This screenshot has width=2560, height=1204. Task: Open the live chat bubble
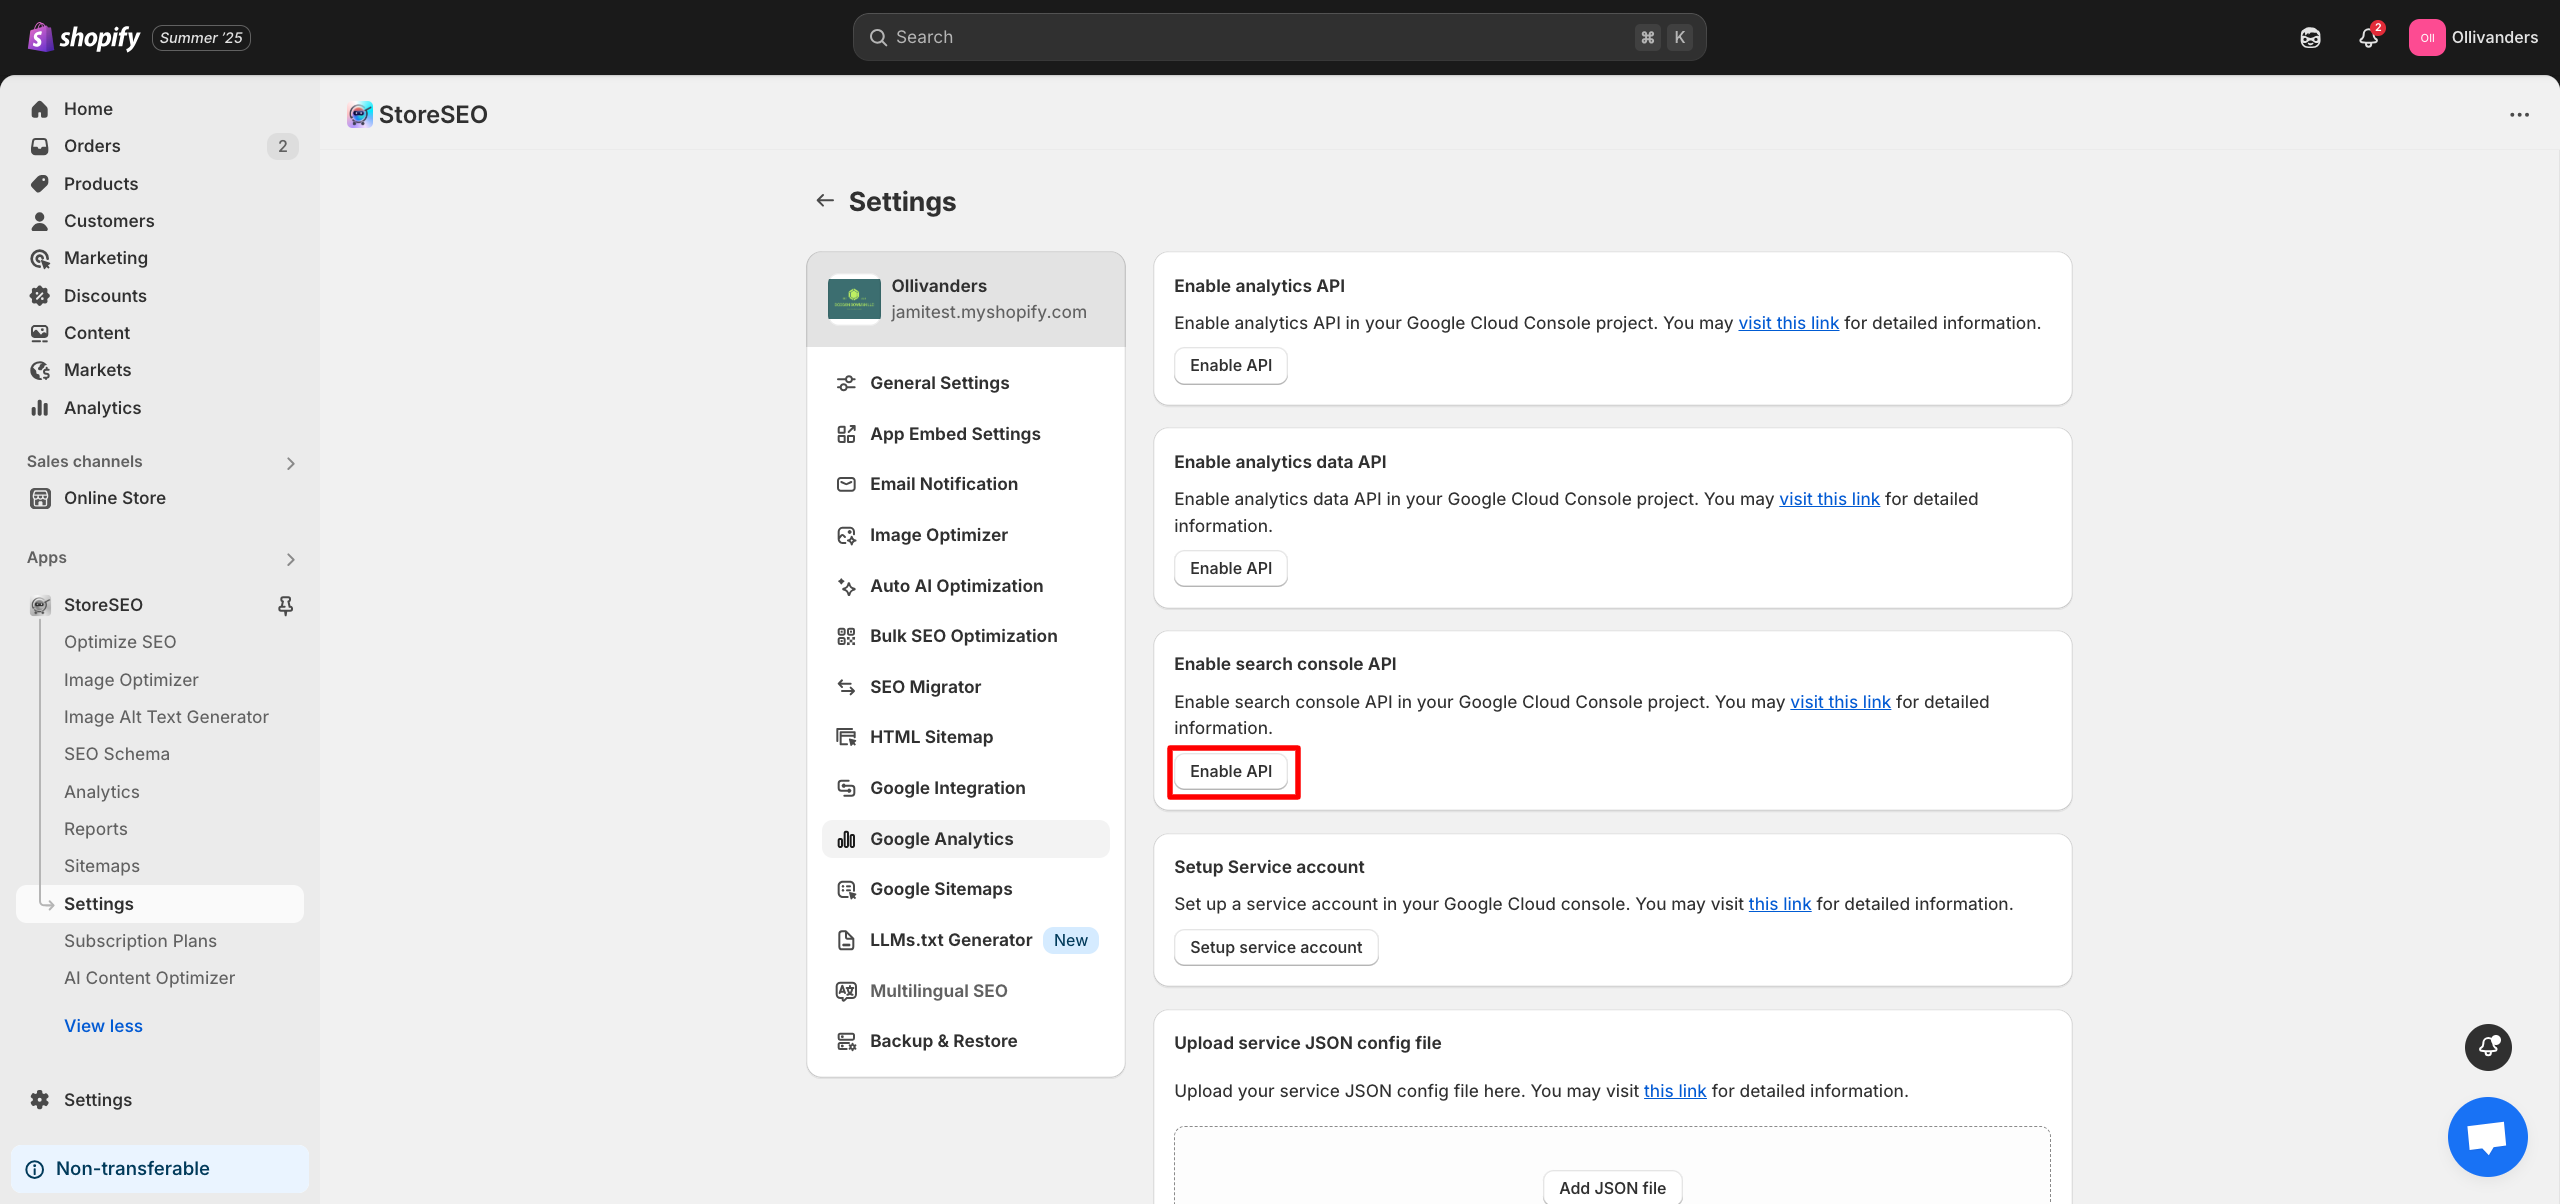point(2487,1137)
